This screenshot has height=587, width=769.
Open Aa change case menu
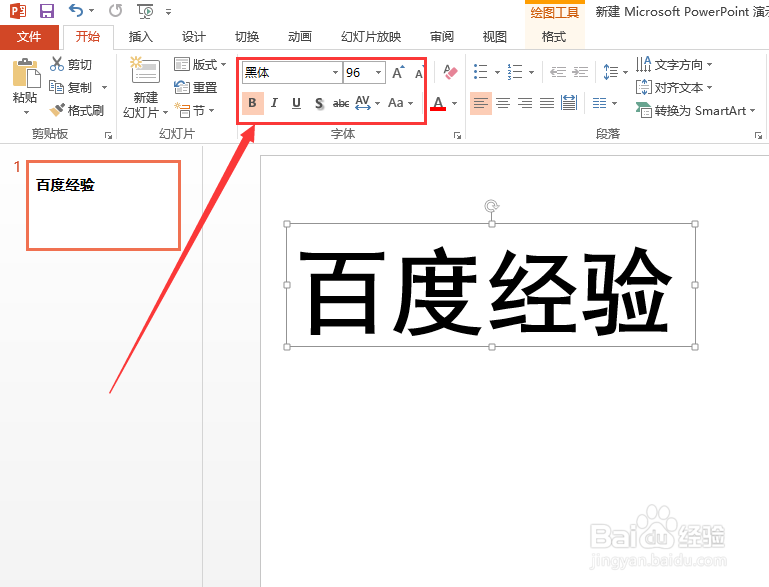click(x=400, y=103)
